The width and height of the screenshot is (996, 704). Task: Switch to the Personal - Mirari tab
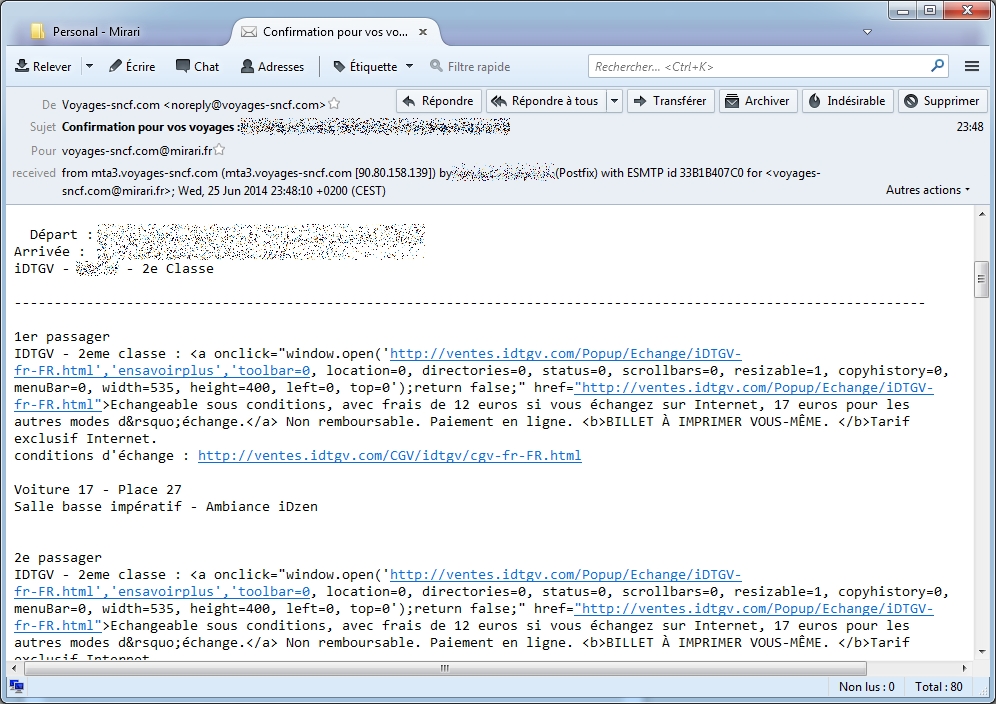pyautogui.click(x=89, y=32)
